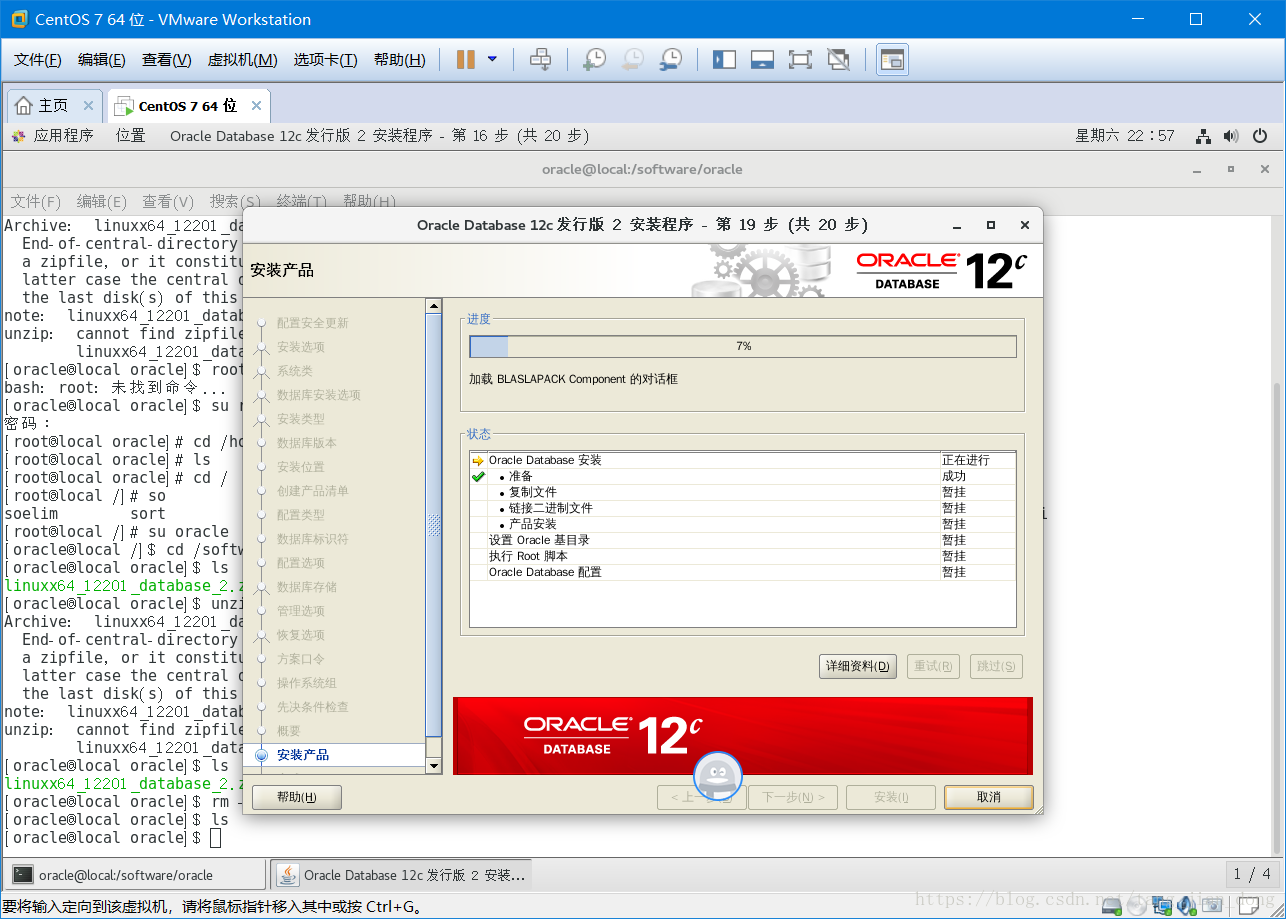Show or hide the library sidebar icon
Viewport: 1286px width, 919px height.
(724, 60)
